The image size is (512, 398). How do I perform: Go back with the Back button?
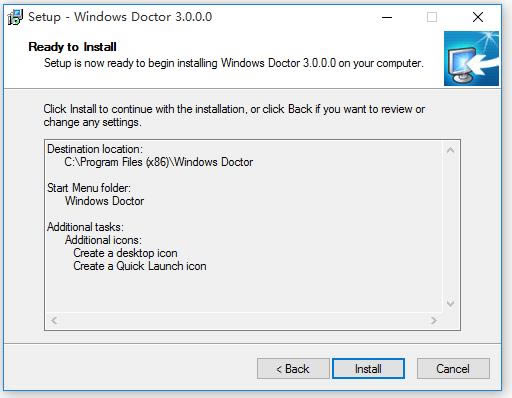pos(293,369)
